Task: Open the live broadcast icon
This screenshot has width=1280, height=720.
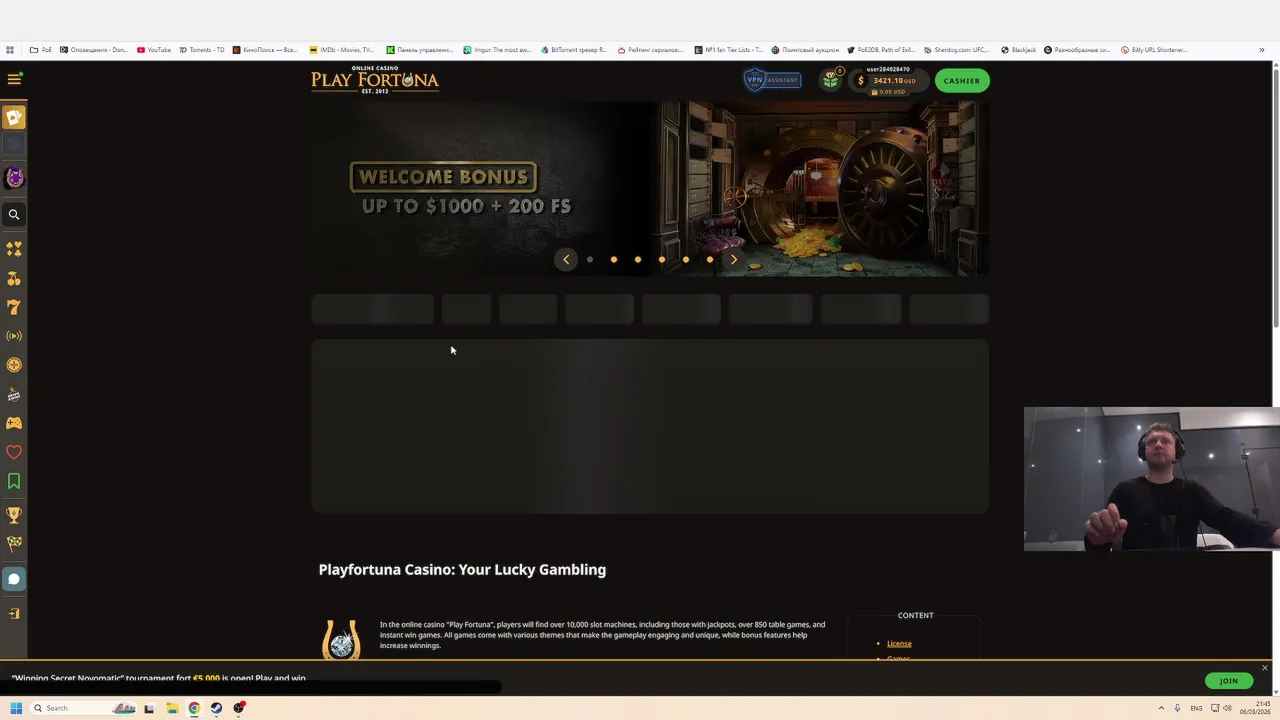Action: (x=14, y=337)
